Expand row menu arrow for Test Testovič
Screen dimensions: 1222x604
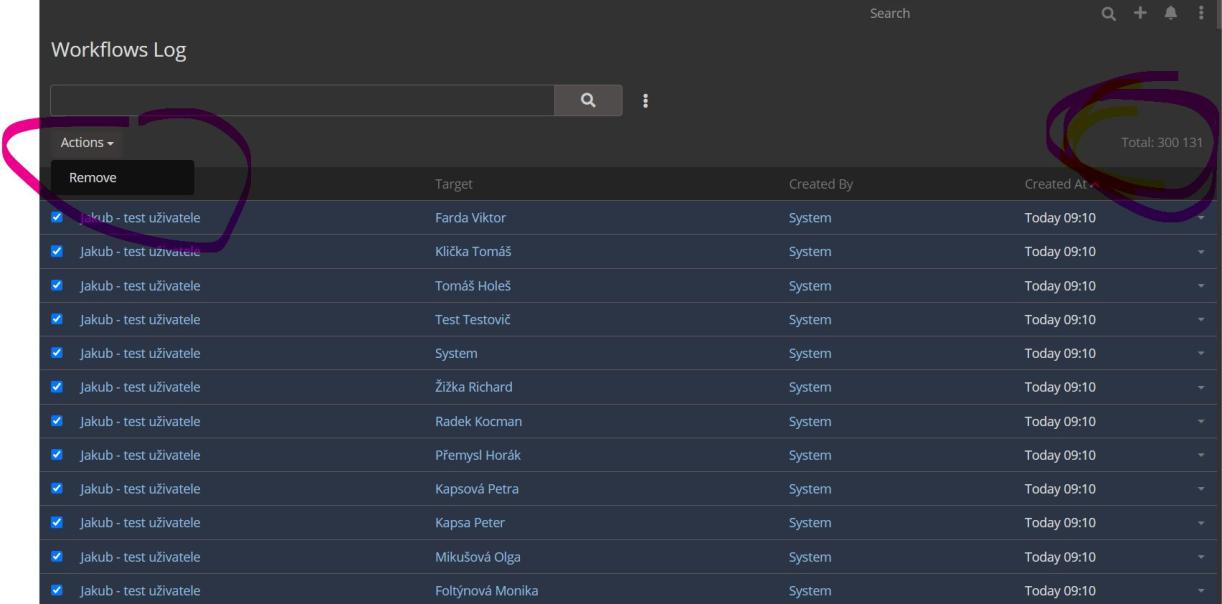coord(1201,320)
